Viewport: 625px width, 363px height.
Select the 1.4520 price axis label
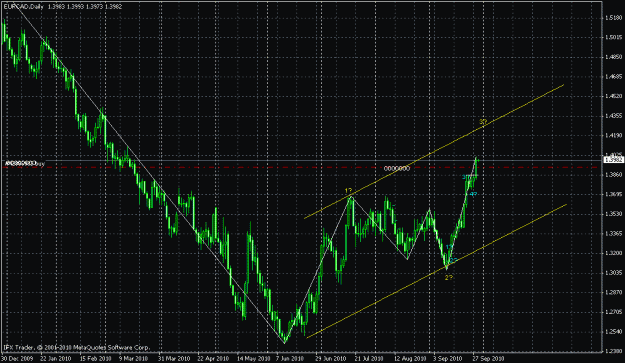pyautogui.click(x=613, y=96)
